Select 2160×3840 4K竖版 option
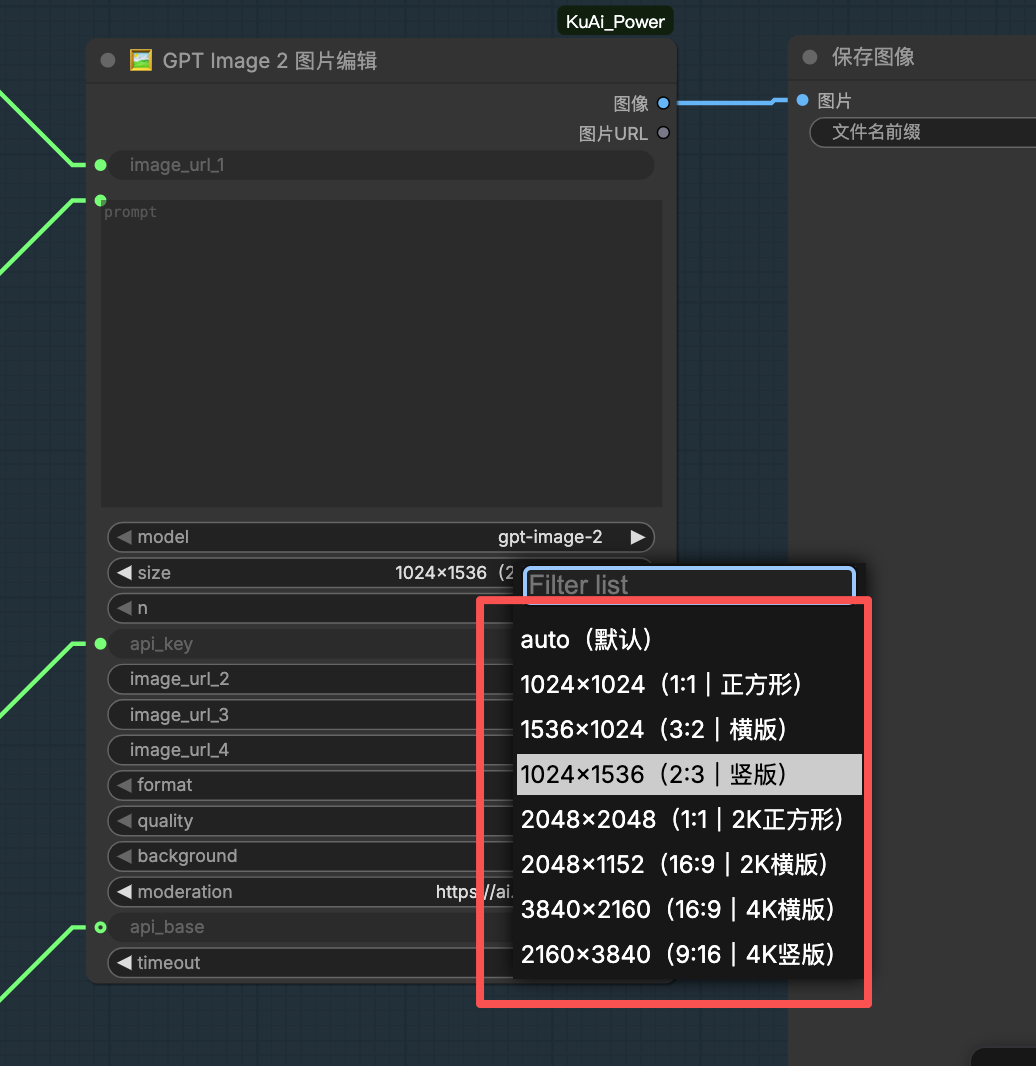1036x1066 pixels. [x=689, y=954]
